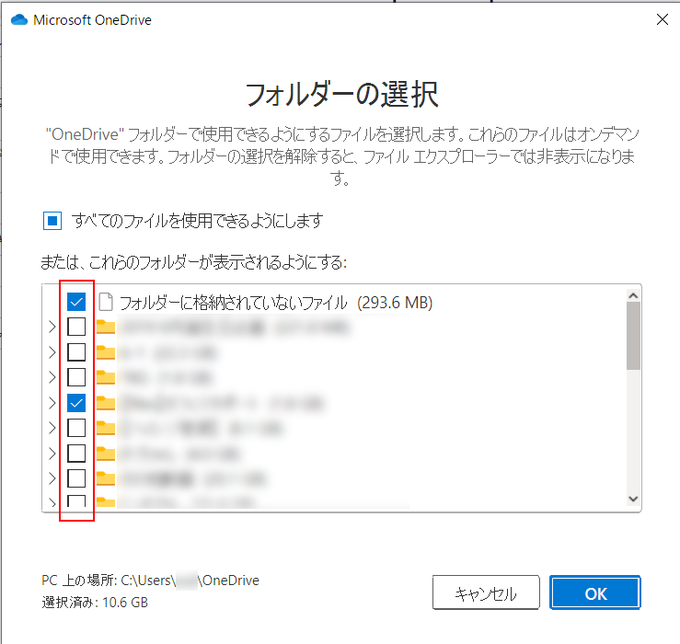This screenshot has height=644, width=680.
Task: Check the third folder's checkbox
Action: [x=76, y=377]
